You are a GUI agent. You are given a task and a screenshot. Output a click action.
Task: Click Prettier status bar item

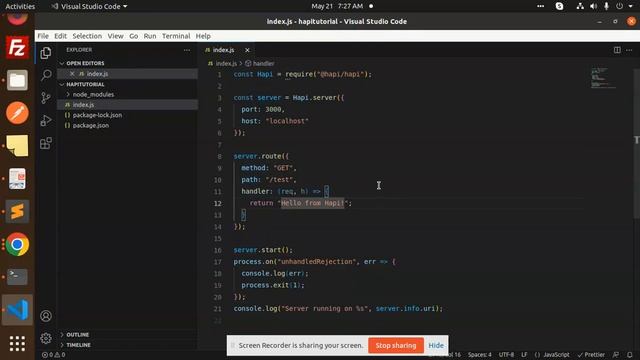591,355
